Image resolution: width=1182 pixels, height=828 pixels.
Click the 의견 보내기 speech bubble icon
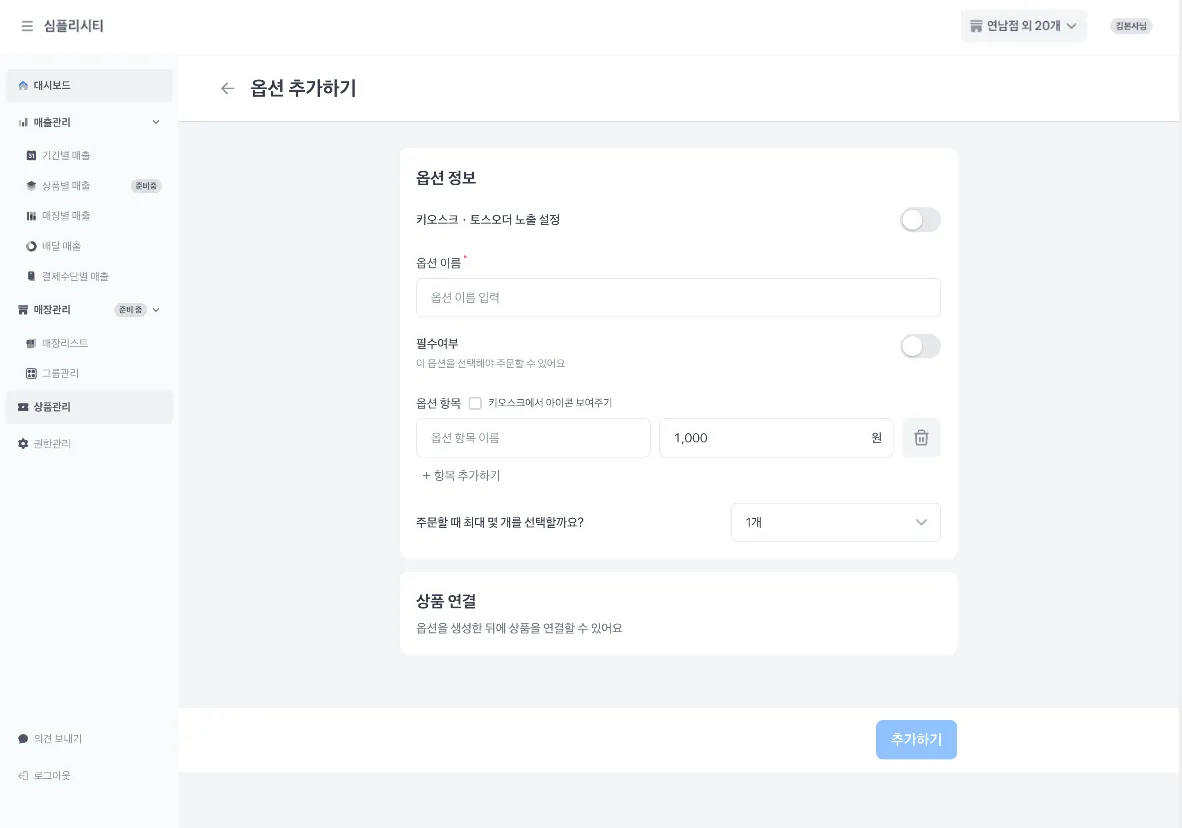(x=24, y=739)
